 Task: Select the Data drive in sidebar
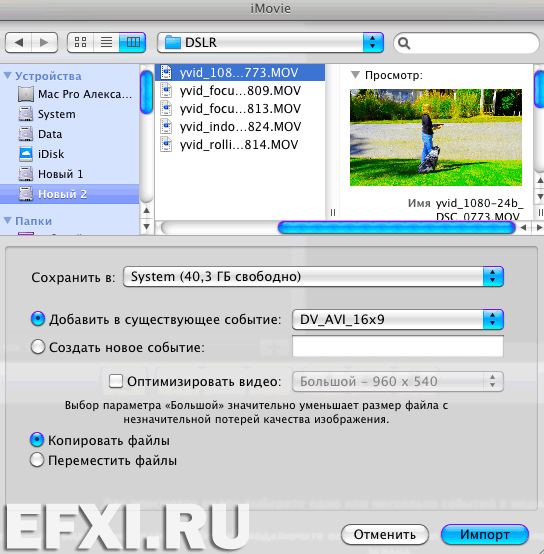[x=70, y=134]
